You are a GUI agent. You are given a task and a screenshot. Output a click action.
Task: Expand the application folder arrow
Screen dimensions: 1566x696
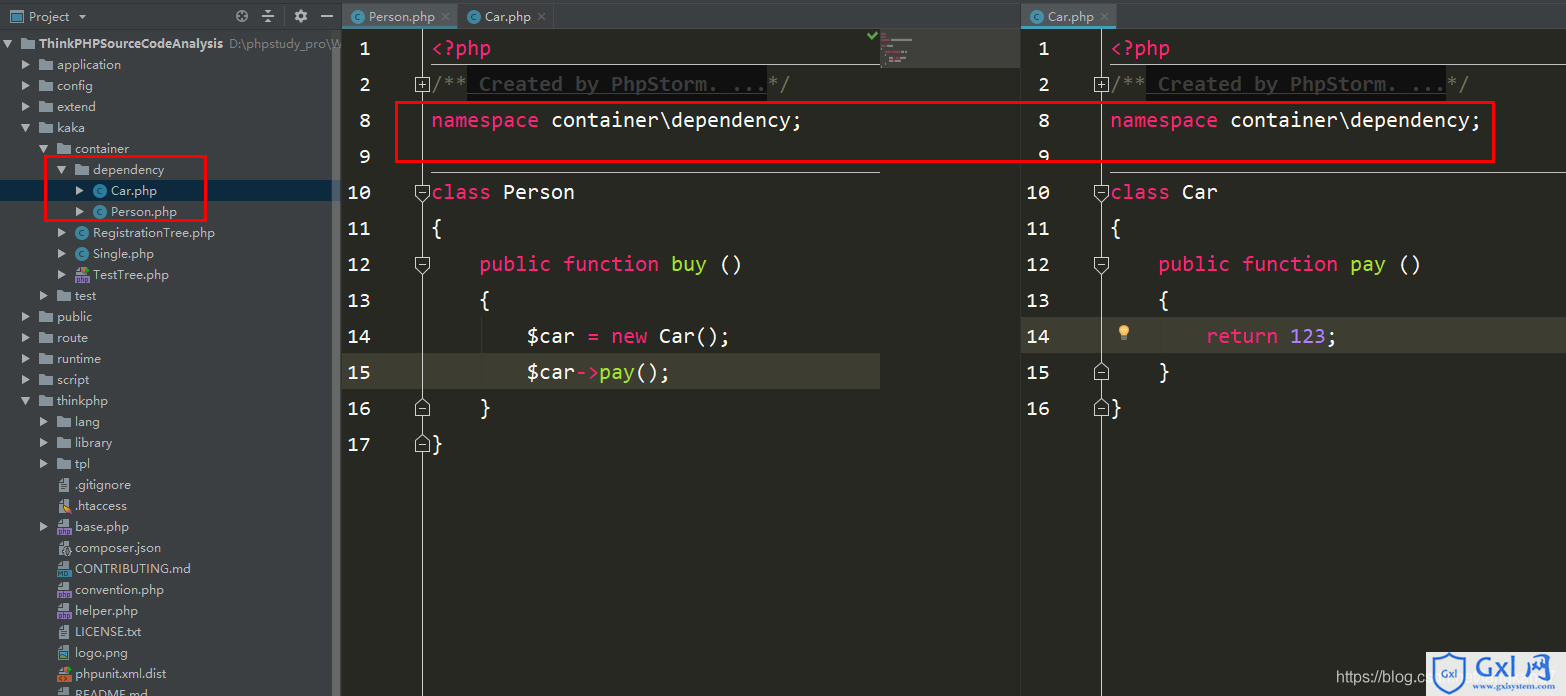[27, 65]
